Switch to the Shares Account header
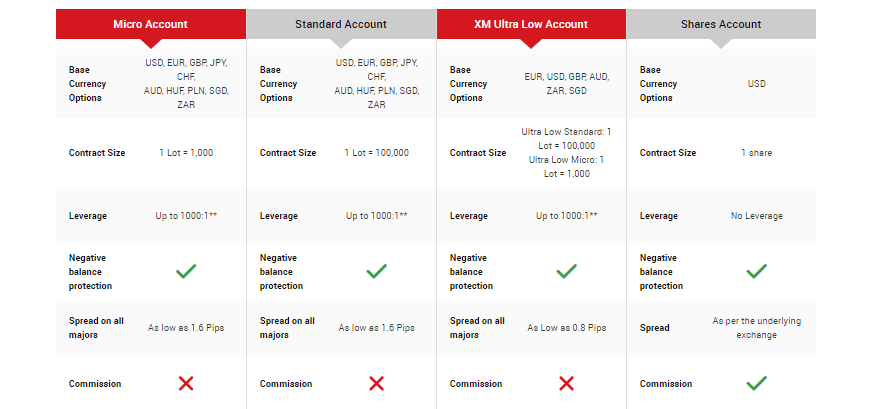 (x=721, y=24)
